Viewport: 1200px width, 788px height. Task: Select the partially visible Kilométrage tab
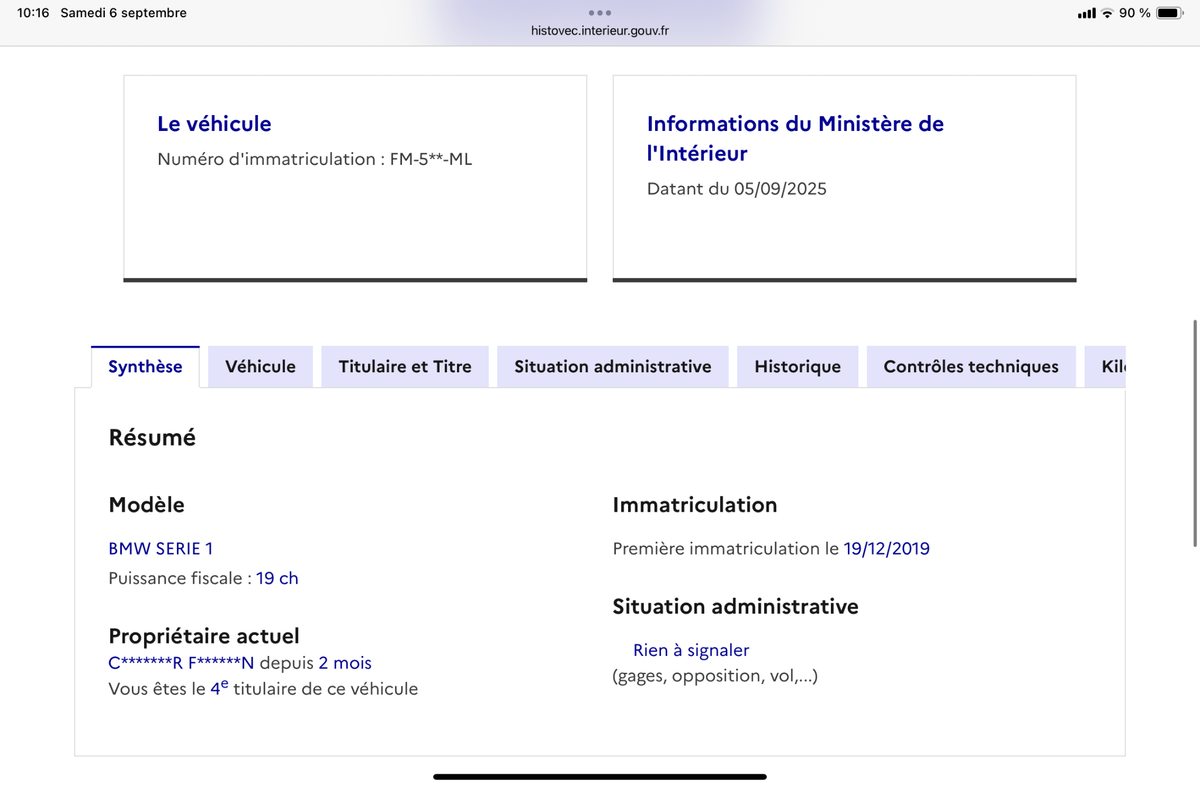[x=1106, y=366]
